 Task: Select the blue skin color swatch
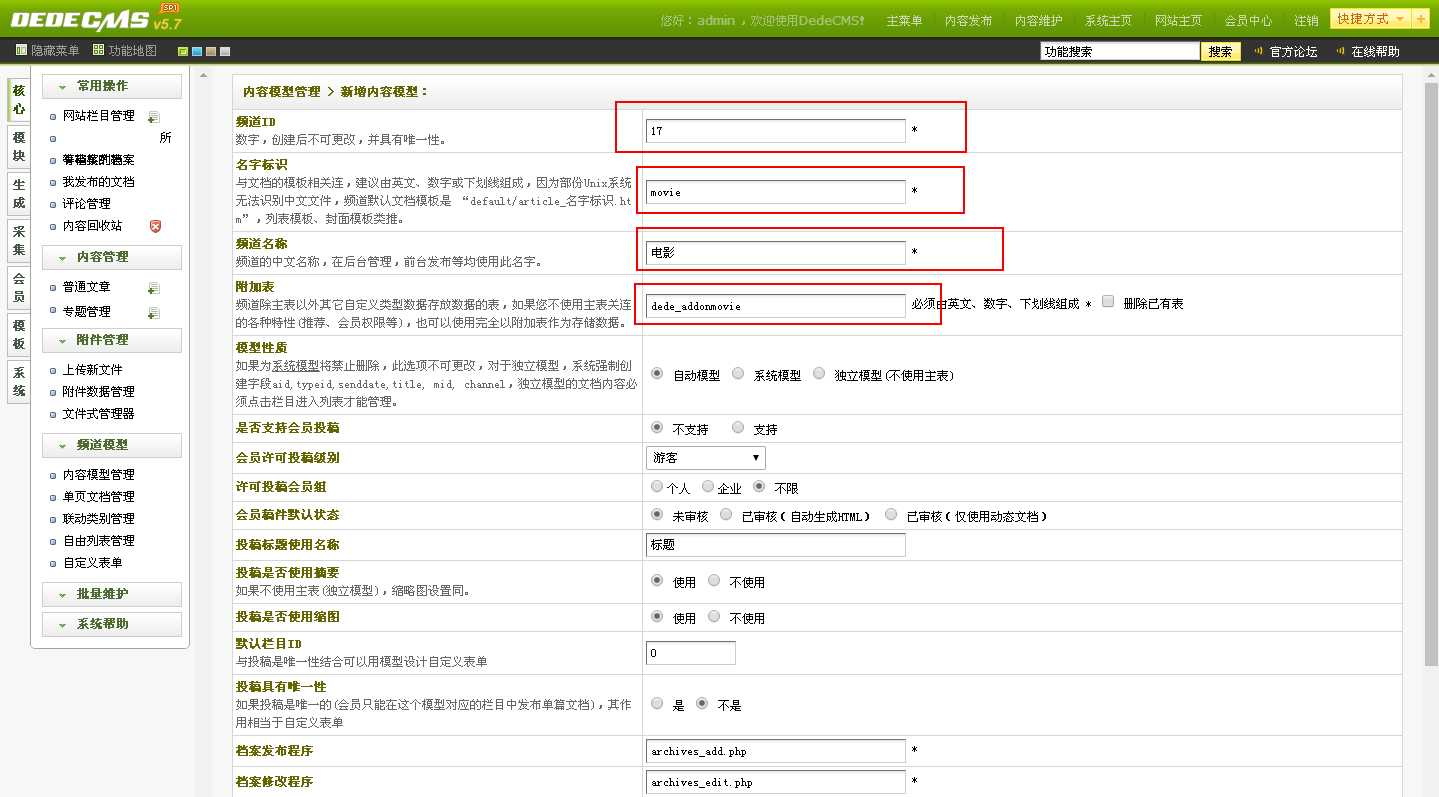(197, 51)
